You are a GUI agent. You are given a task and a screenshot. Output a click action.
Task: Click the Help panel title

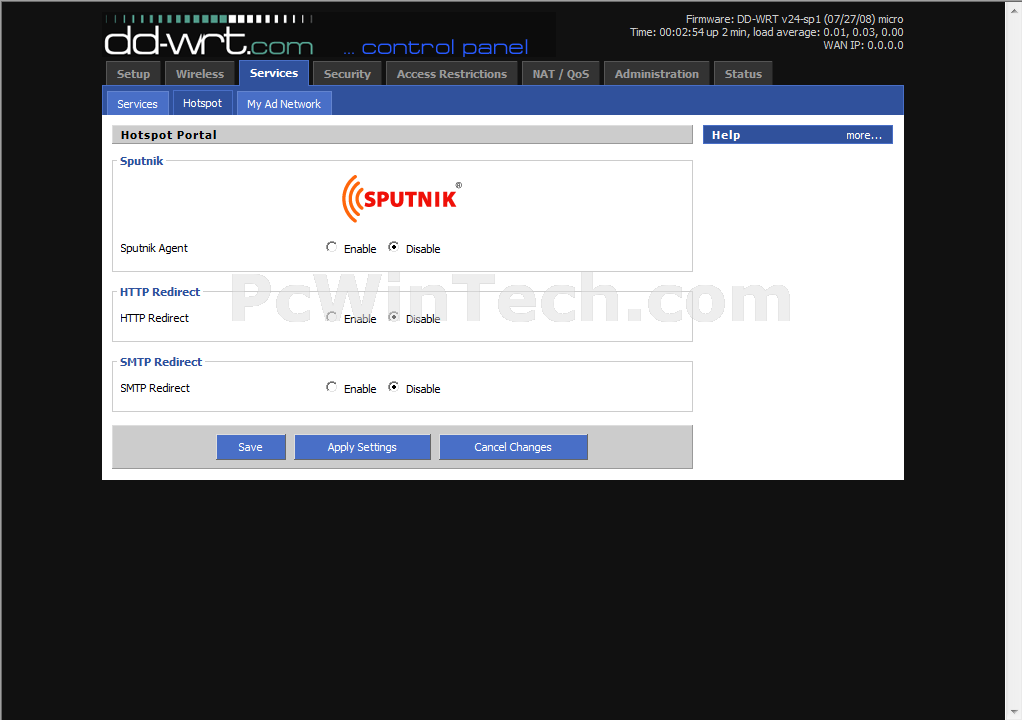click(726, 135)
